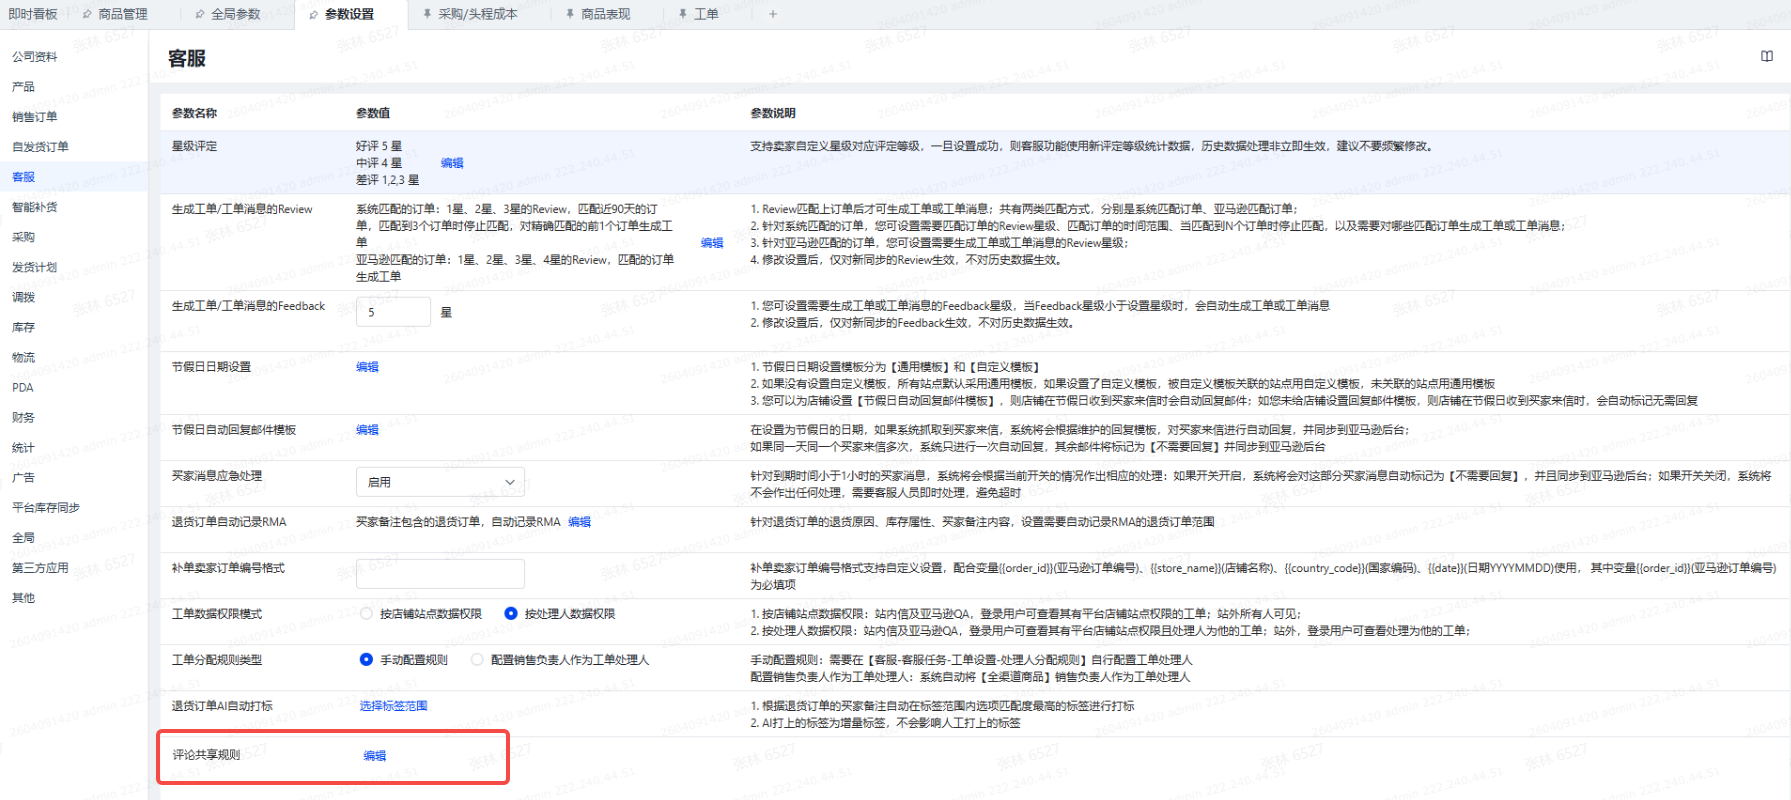The image size is (1791, 800).
Task: Open 平台库存同步 in the sidebar
Action: click(46, 508)
